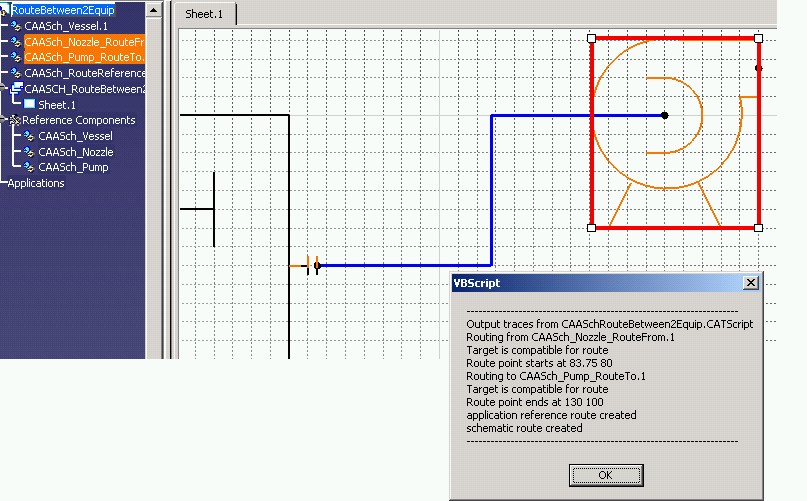The height and width of the screenshot is (501, 807).
Task: Collapse the CAASCH_RouteBetween2 drawing node
Action: coord(3,89)
